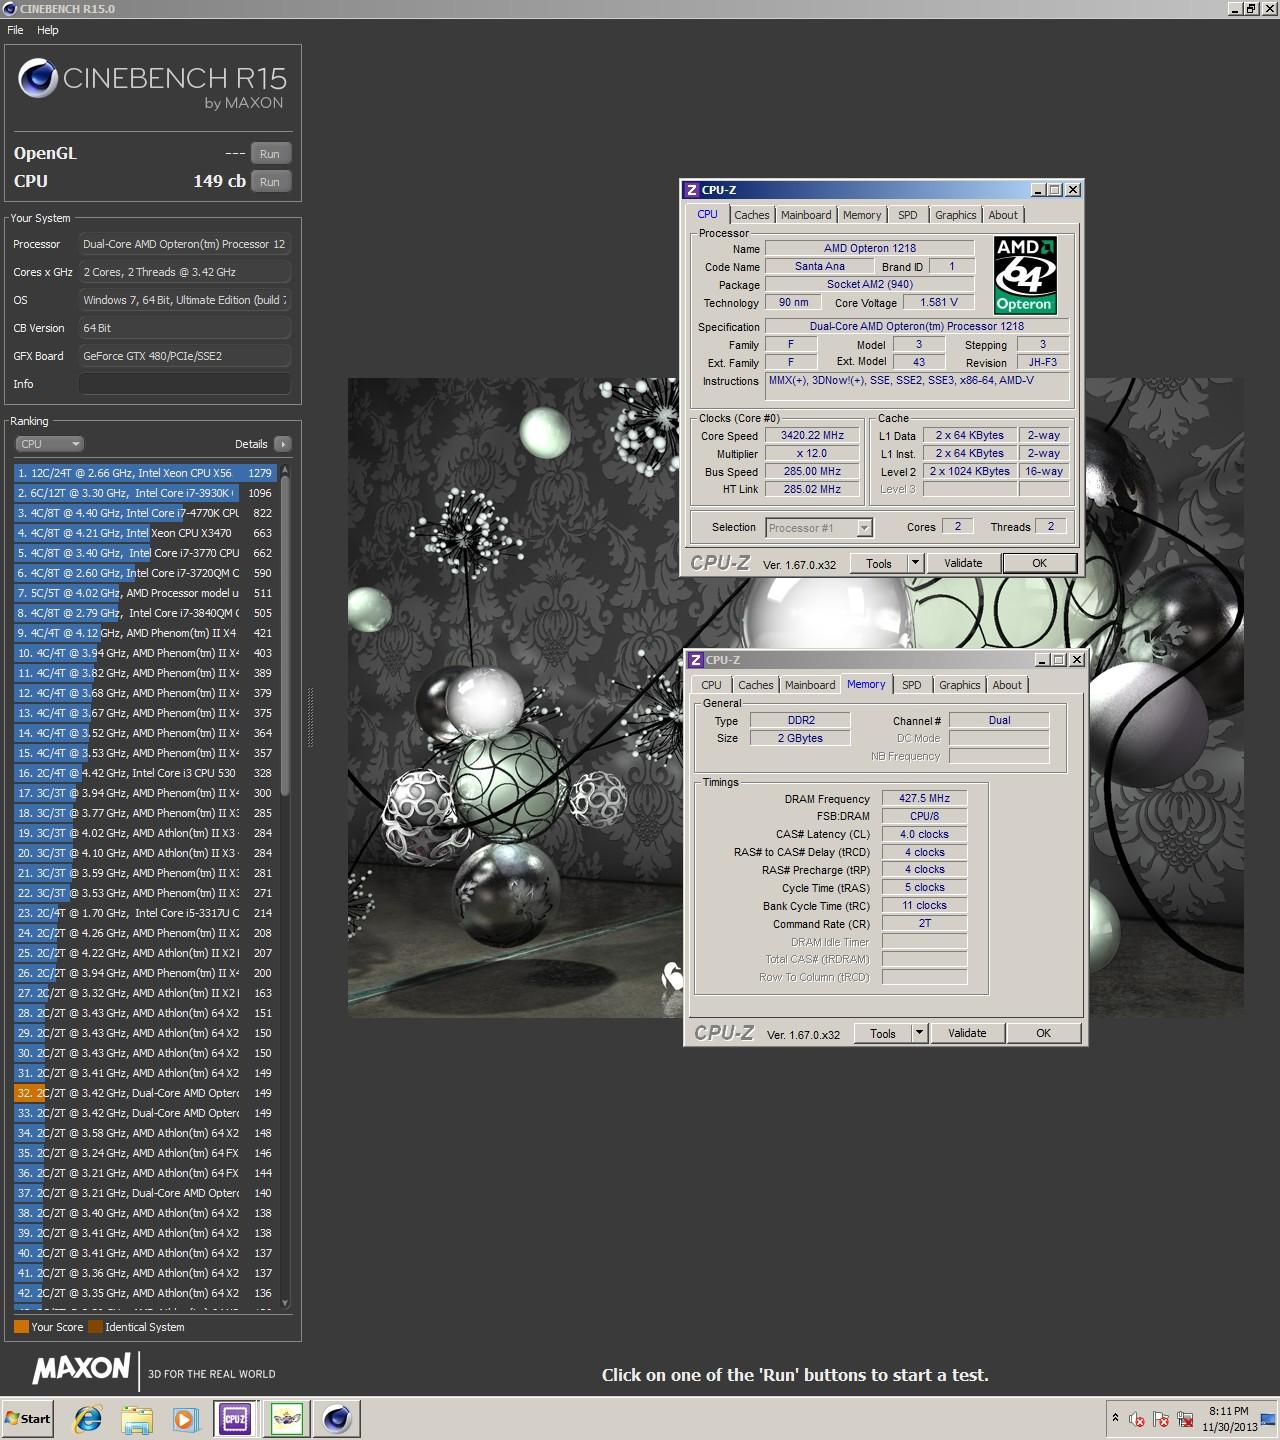
Task: Switch to Graphics tab in upper CPU-Z window
Action: pos(956,215)
